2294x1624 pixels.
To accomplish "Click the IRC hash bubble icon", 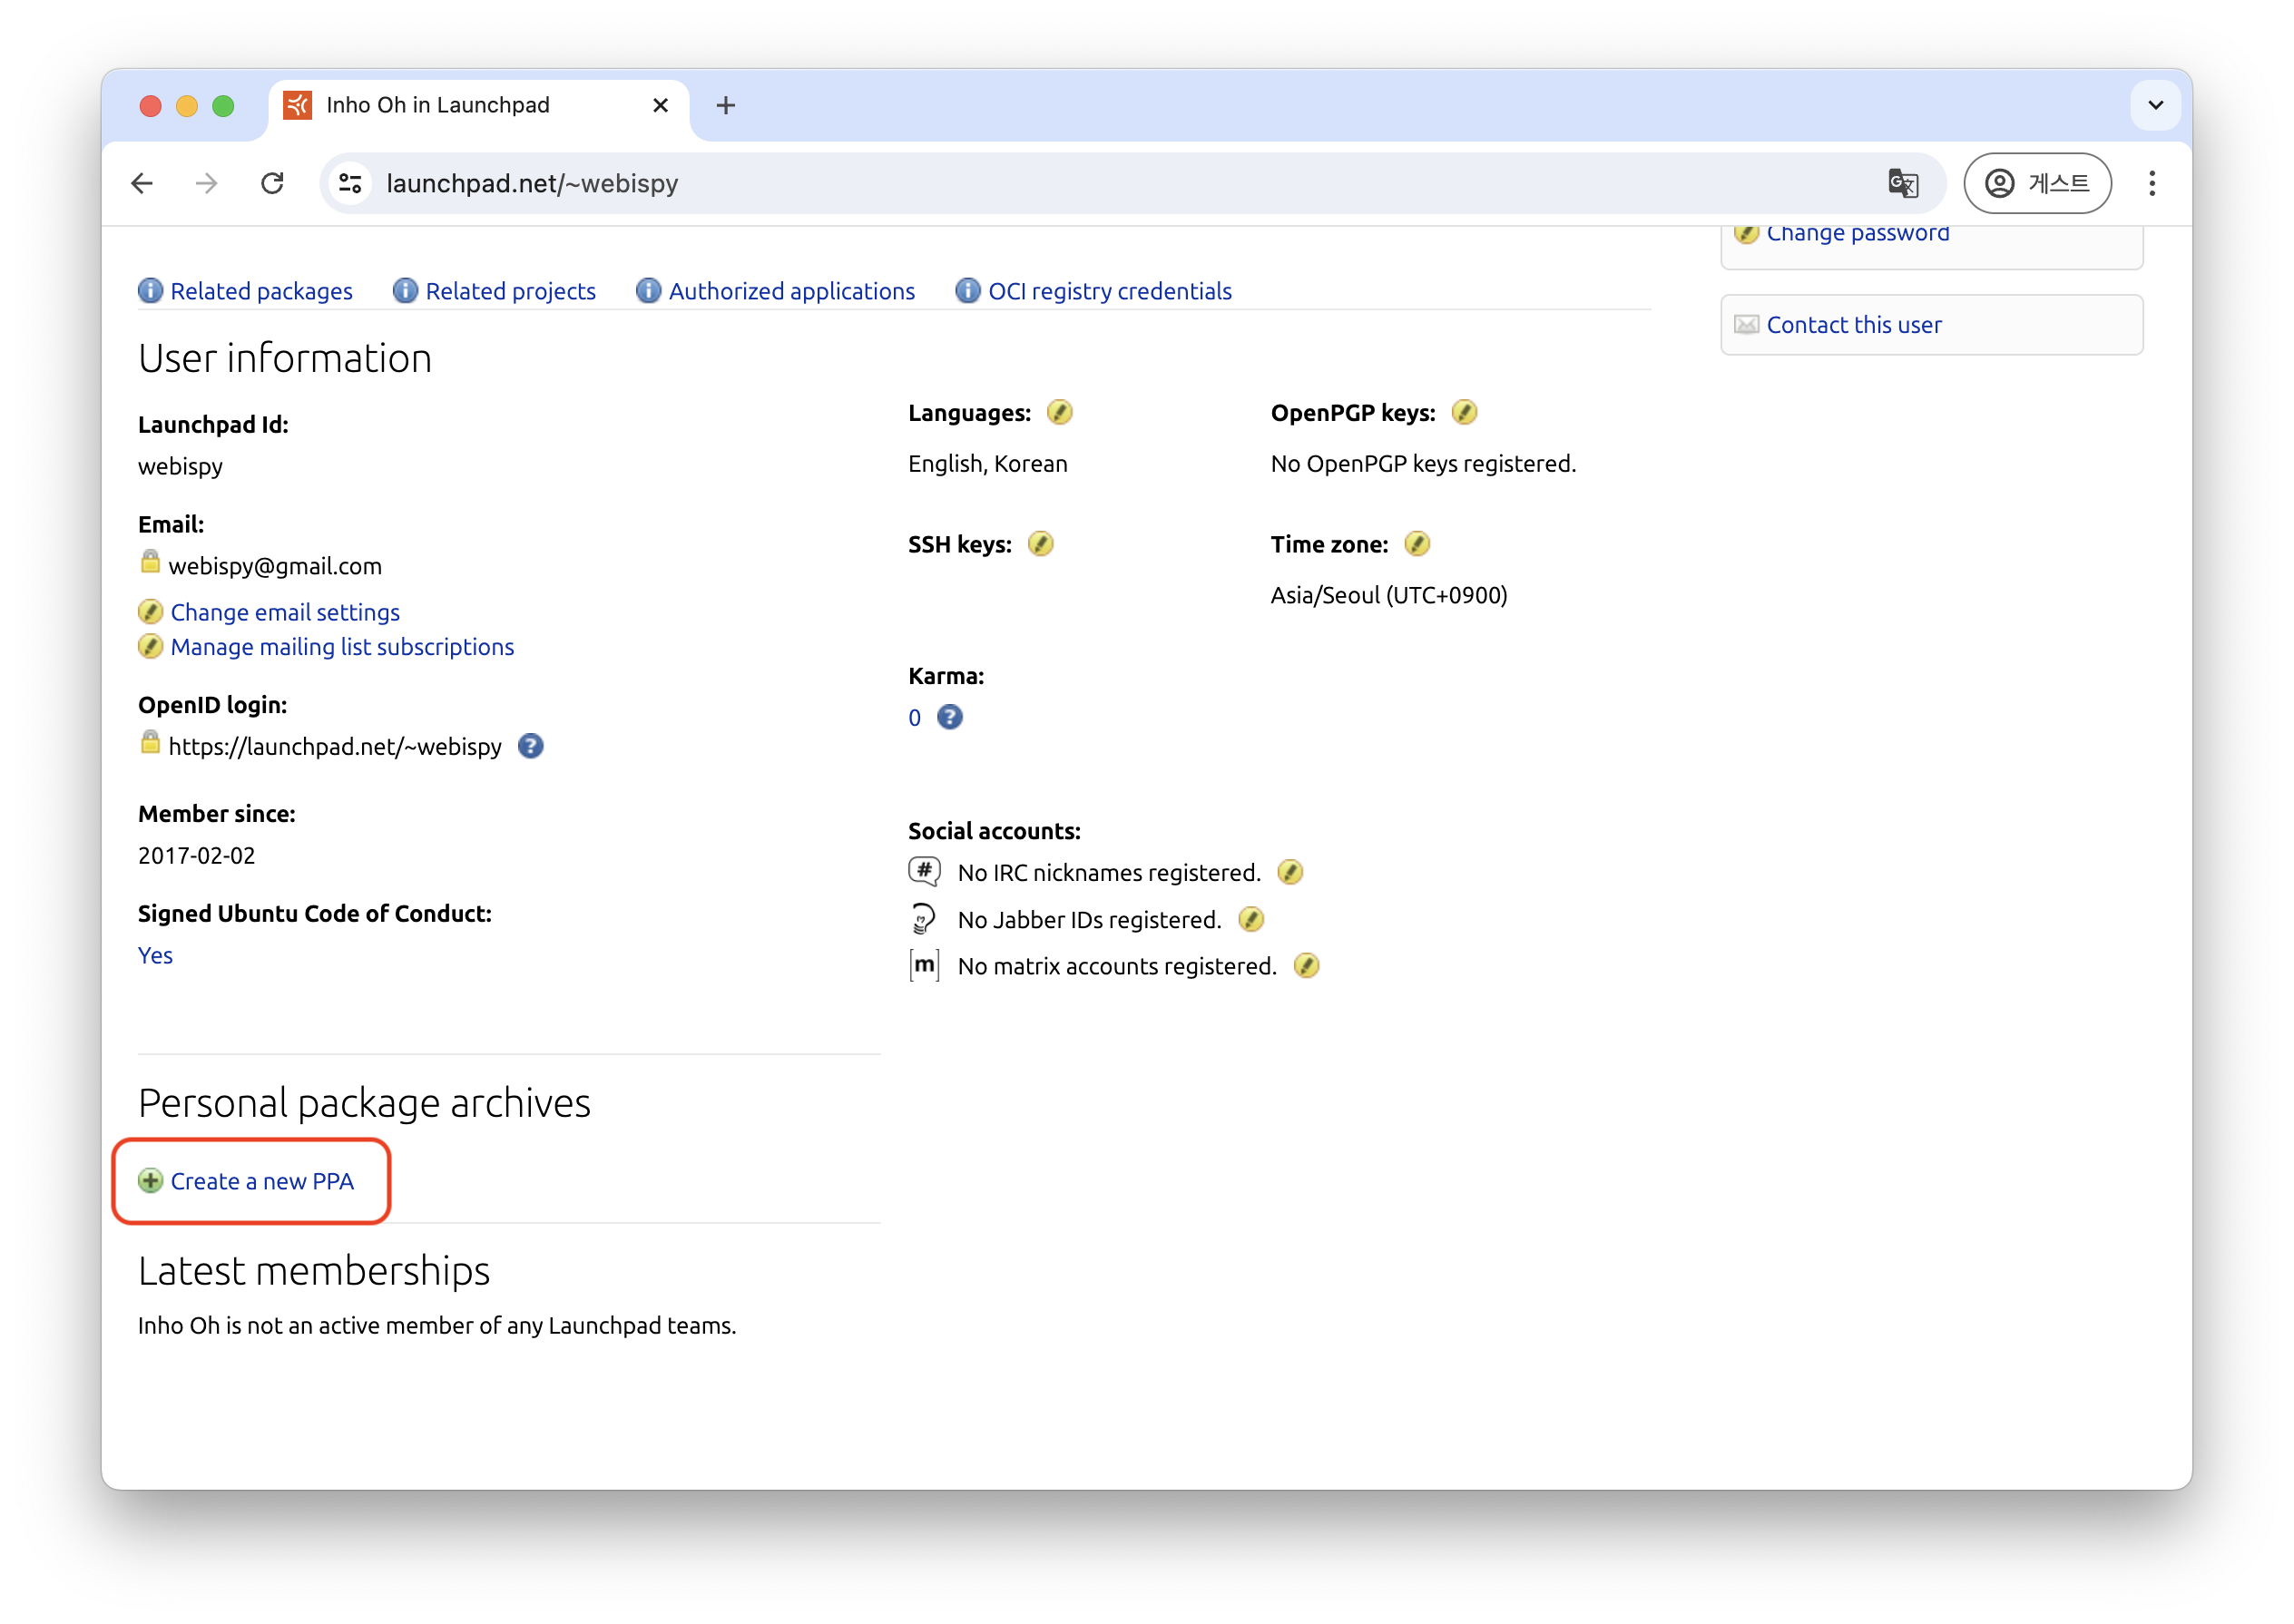I will pyautogui.click(x=924, y=872).
